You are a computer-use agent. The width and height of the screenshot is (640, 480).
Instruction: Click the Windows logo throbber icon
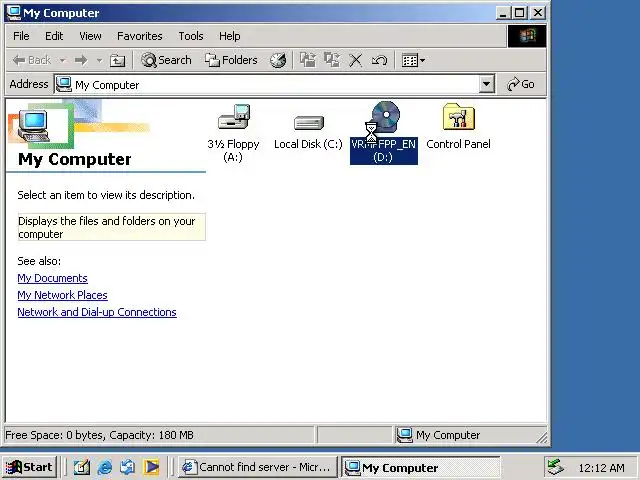click(527, 36)
